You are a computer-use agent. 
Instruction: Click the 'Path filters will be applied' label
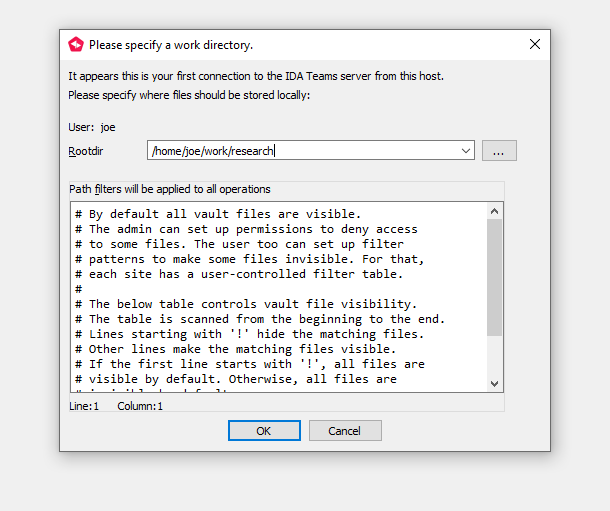[x=169, y=189]
